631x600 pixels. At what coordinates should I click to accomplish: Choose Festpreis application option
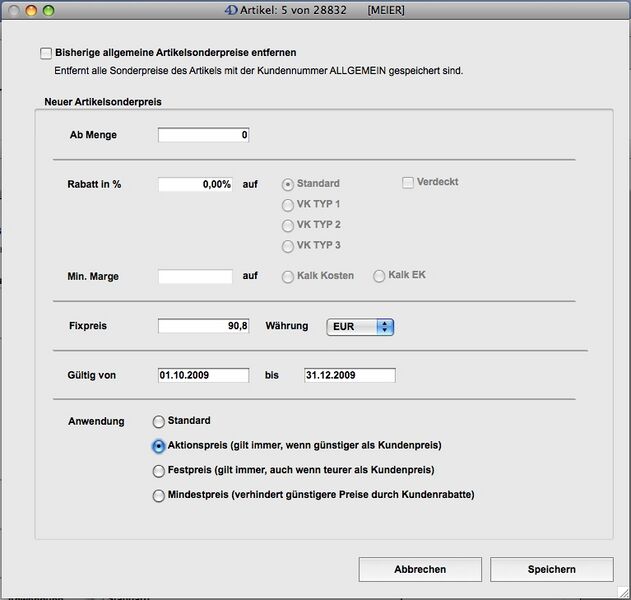click(x=158, y=471)
